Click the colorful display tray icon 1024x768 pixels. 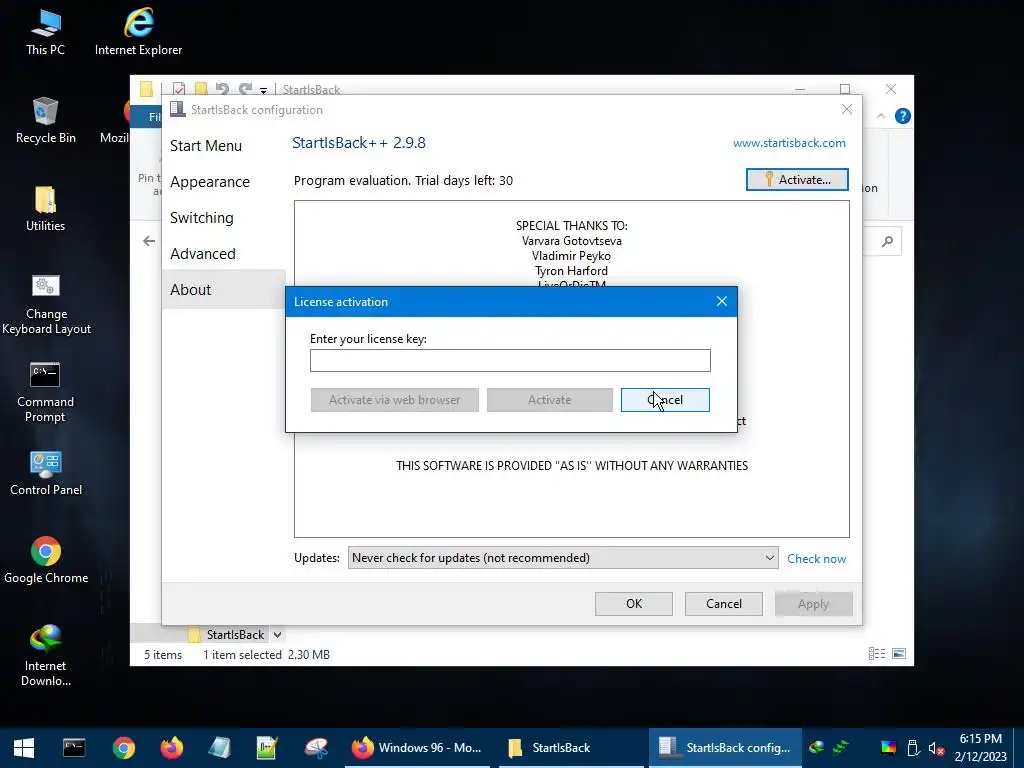coord(888,748)
